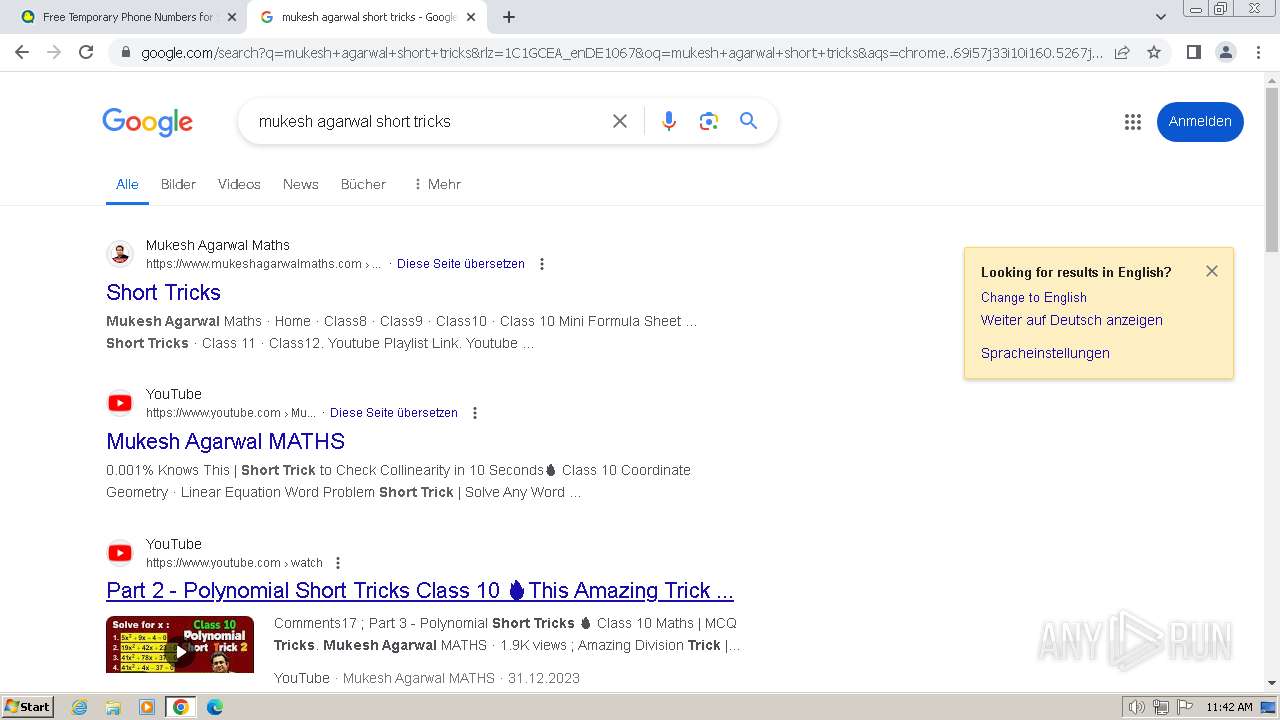Switch to Videos results tab
The width and height of the screenshot is (1280, 720).
tap(239, 184)
